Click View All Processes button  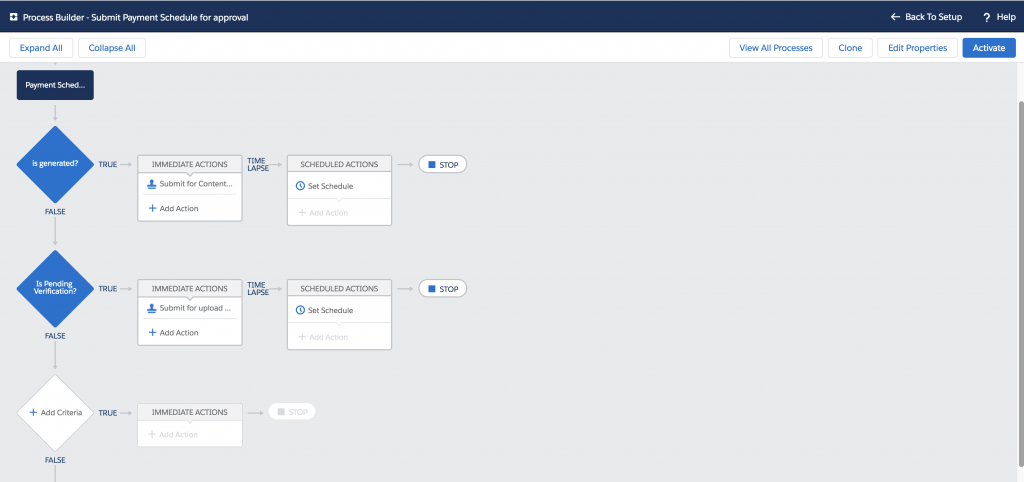pyautogui.click(x=776, y=48)
